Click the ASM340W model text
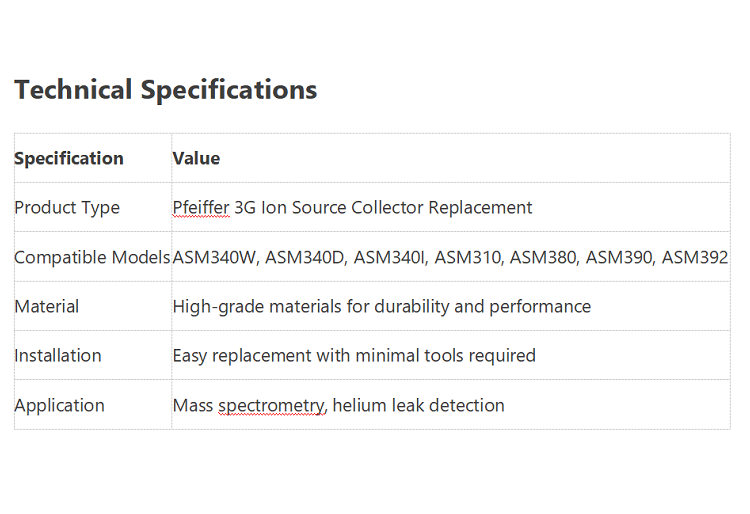The image size is (750, 514). coord(216,257)
